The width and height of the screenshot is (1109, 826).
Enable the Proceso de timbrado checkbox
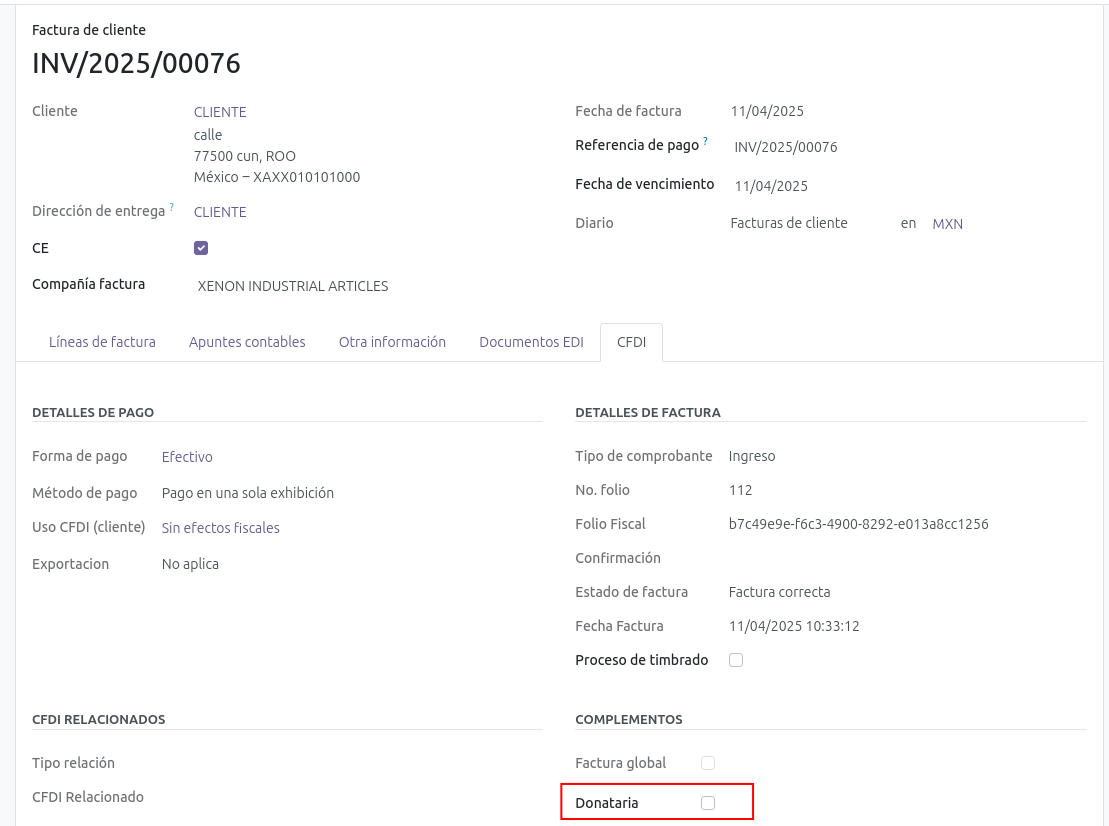click(736, 660)
